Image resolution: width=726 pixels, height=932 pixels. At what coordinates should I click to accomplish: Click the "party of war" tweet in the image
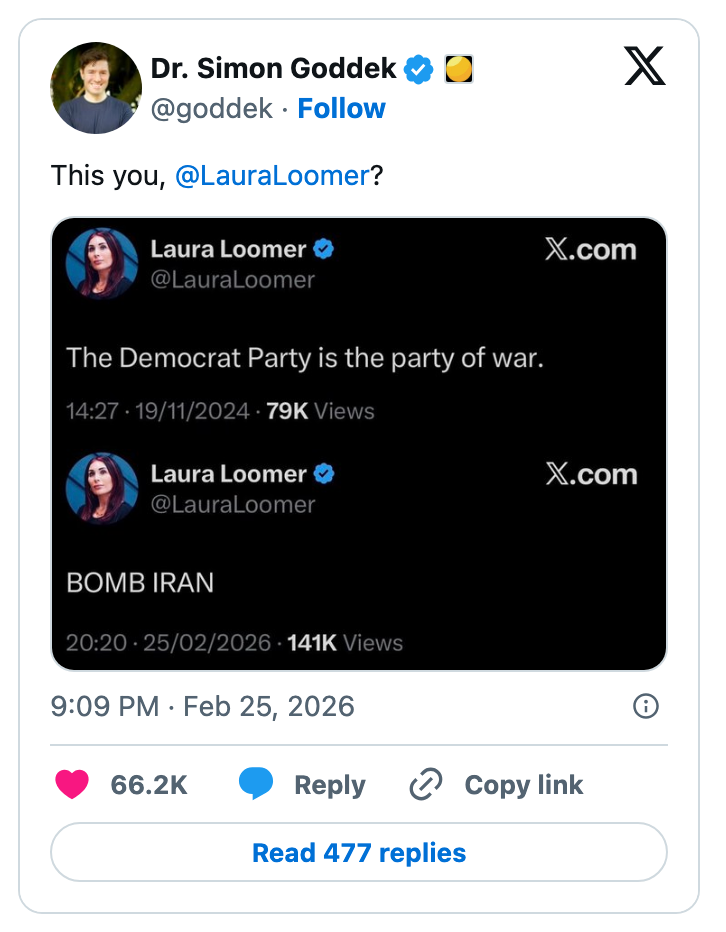coord(304,357)
